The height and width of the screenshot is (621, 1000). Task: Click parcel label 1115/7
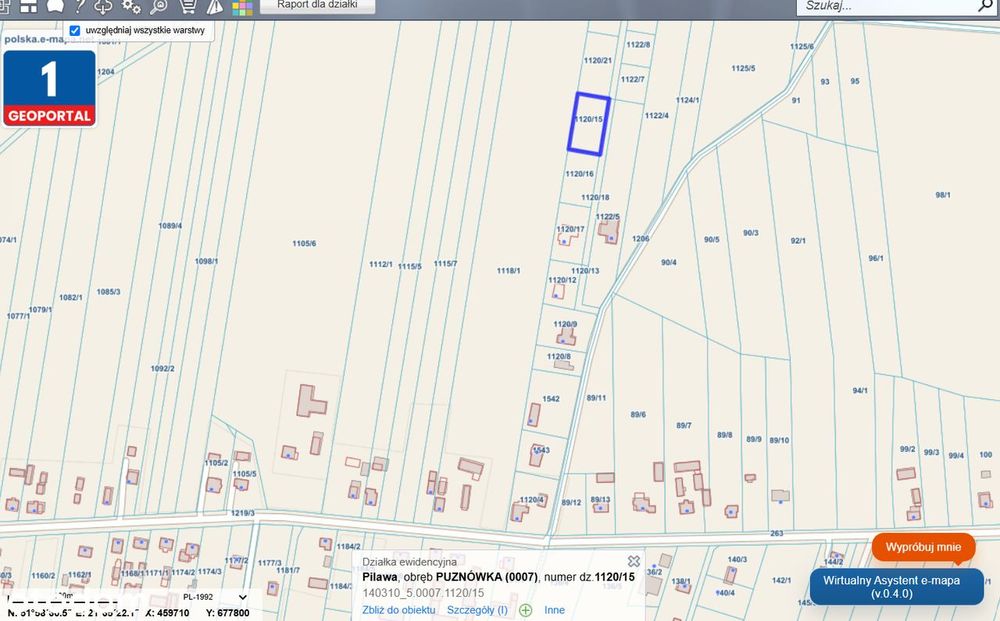point(445,264)
